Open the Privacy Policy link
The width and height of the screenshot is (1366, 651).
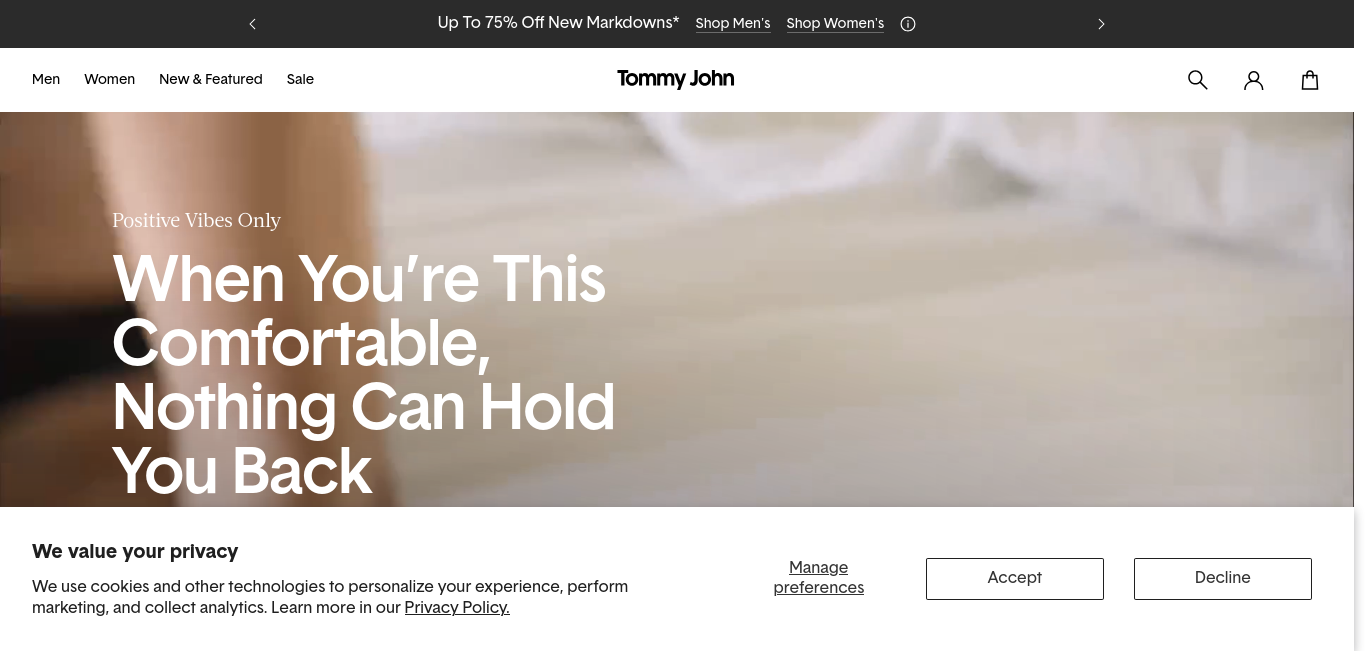(x=457, y=607)
